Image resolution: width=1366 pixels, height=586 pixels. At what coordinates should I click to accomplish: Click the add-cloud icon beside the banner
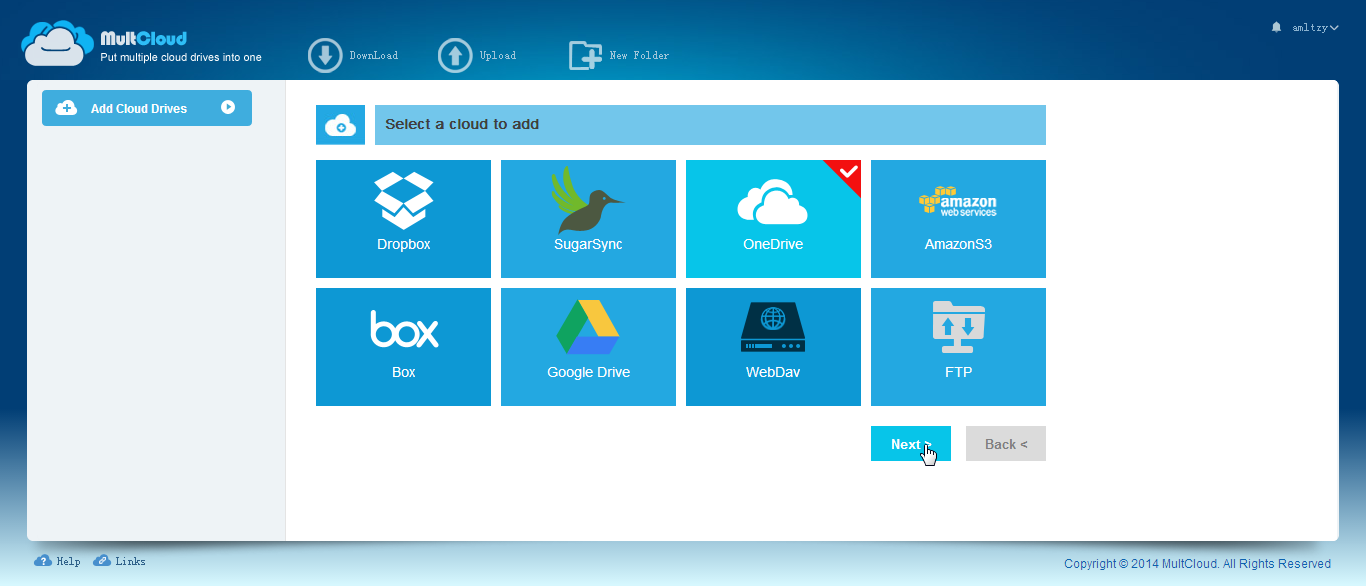tap(340, 124)
